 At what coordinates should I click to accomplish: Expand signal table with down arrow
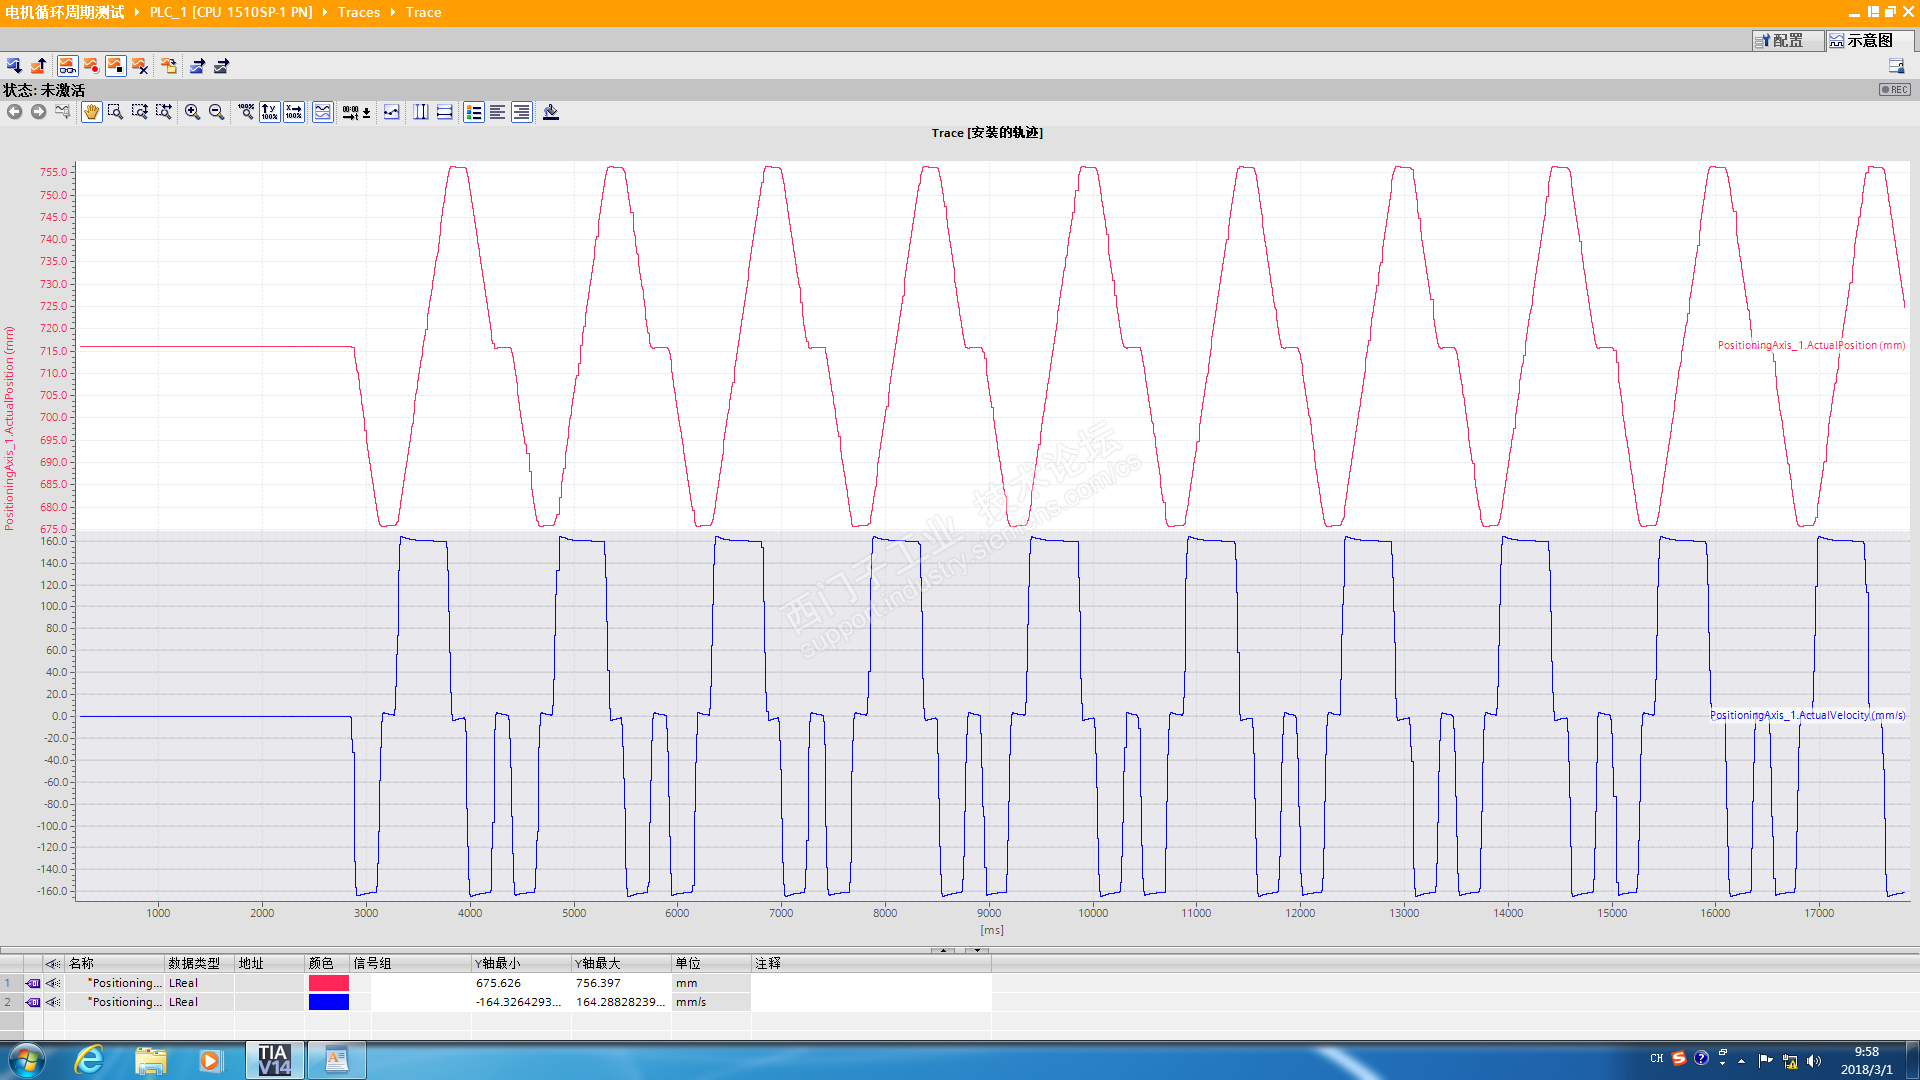[977, 950]
